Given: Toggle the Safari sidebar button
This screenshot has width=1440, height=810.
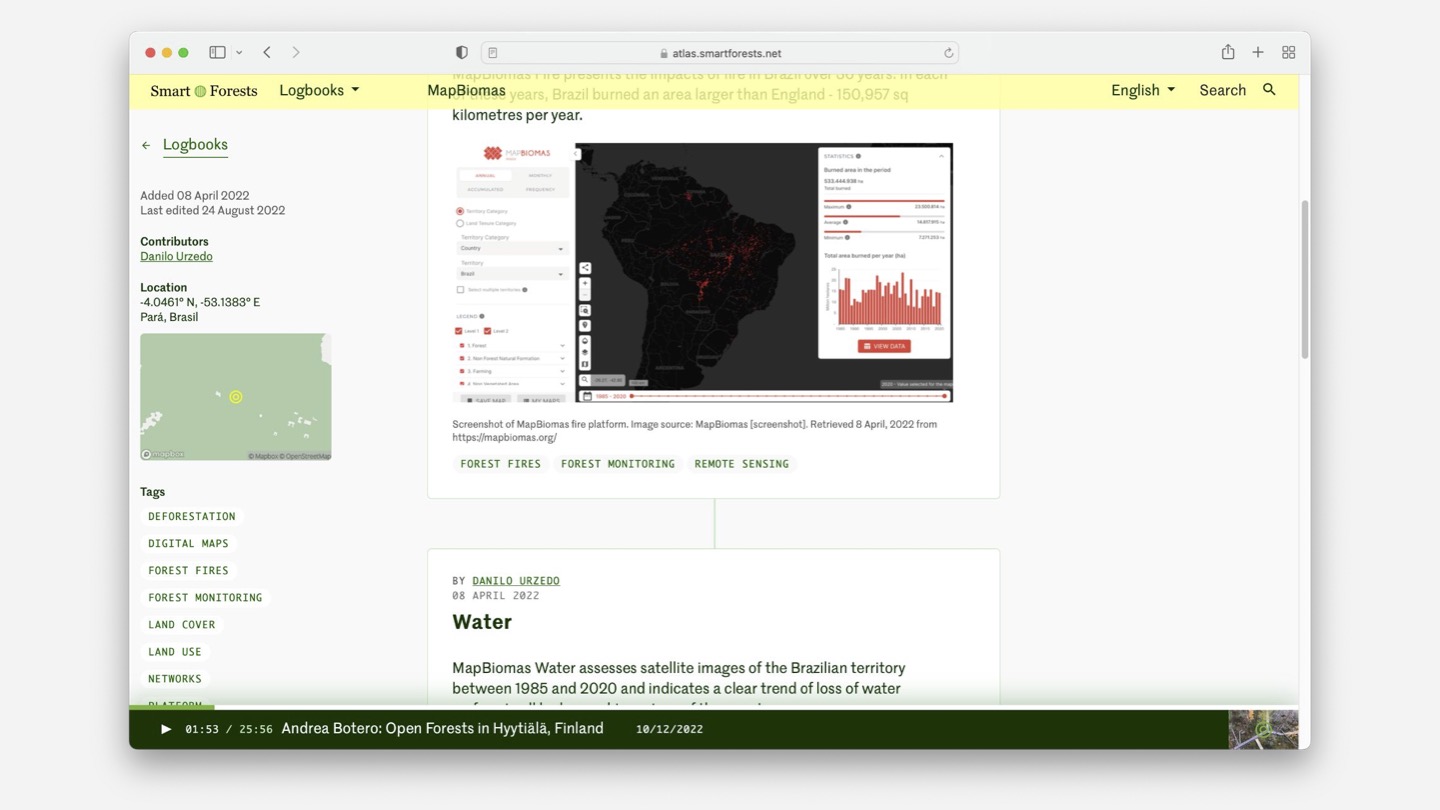Looking at the screenshot, I should pos(217,52).
